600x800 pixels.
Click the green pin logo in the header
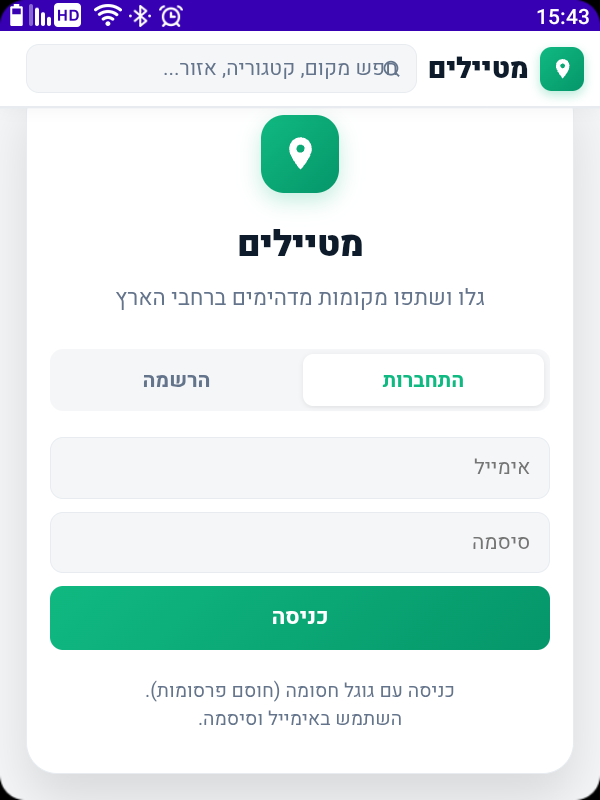click(x=562, y=69)
